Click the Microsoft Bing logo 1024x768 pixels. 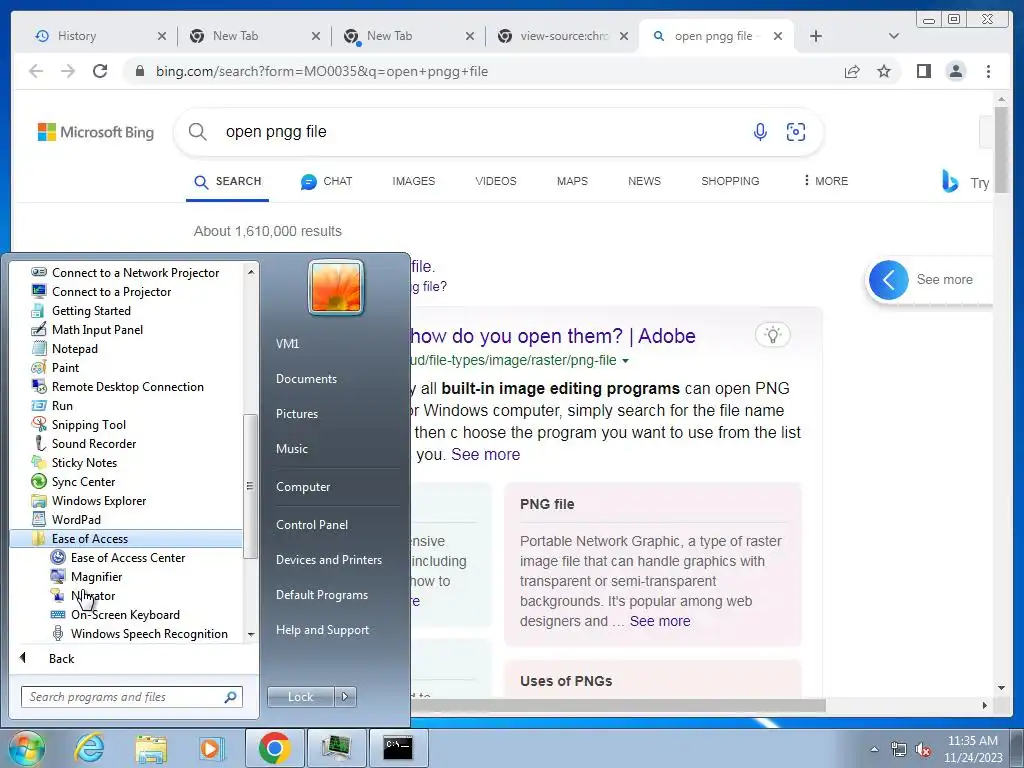(x=96, y=132)
